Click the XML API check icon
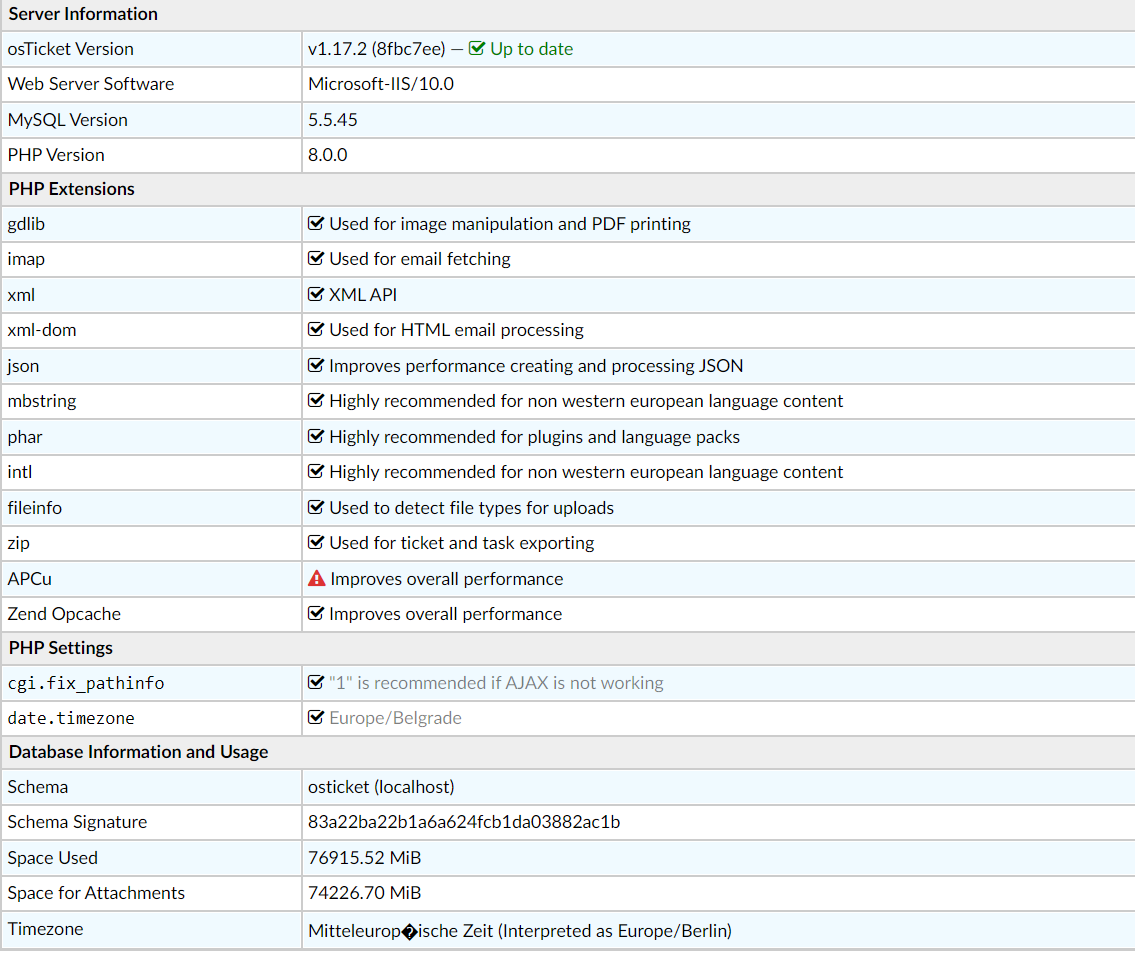This screenshot has width=1135, height=955. pos(316,295)
